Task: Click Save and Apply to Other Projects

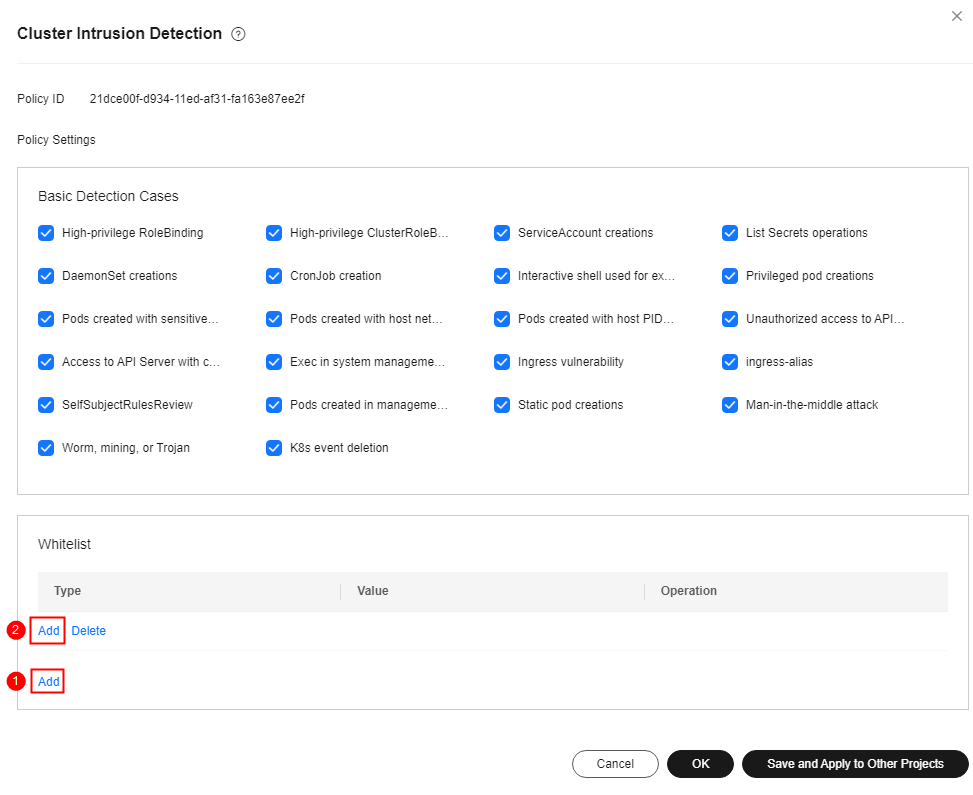Action: pyautogui.click(x=855, y=763)
